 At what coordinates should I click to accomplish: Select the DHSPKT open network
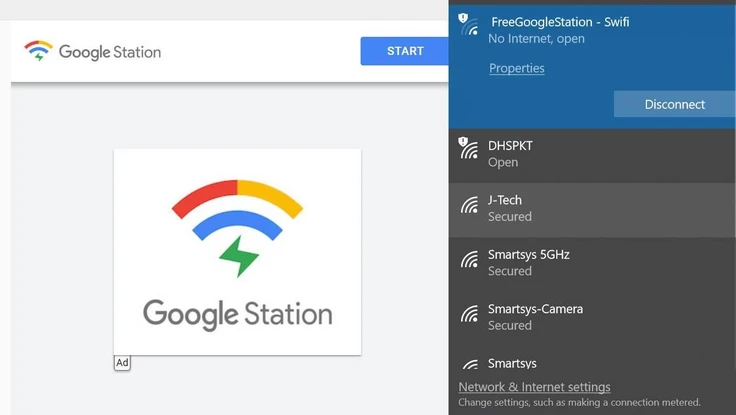pos(592,155)
